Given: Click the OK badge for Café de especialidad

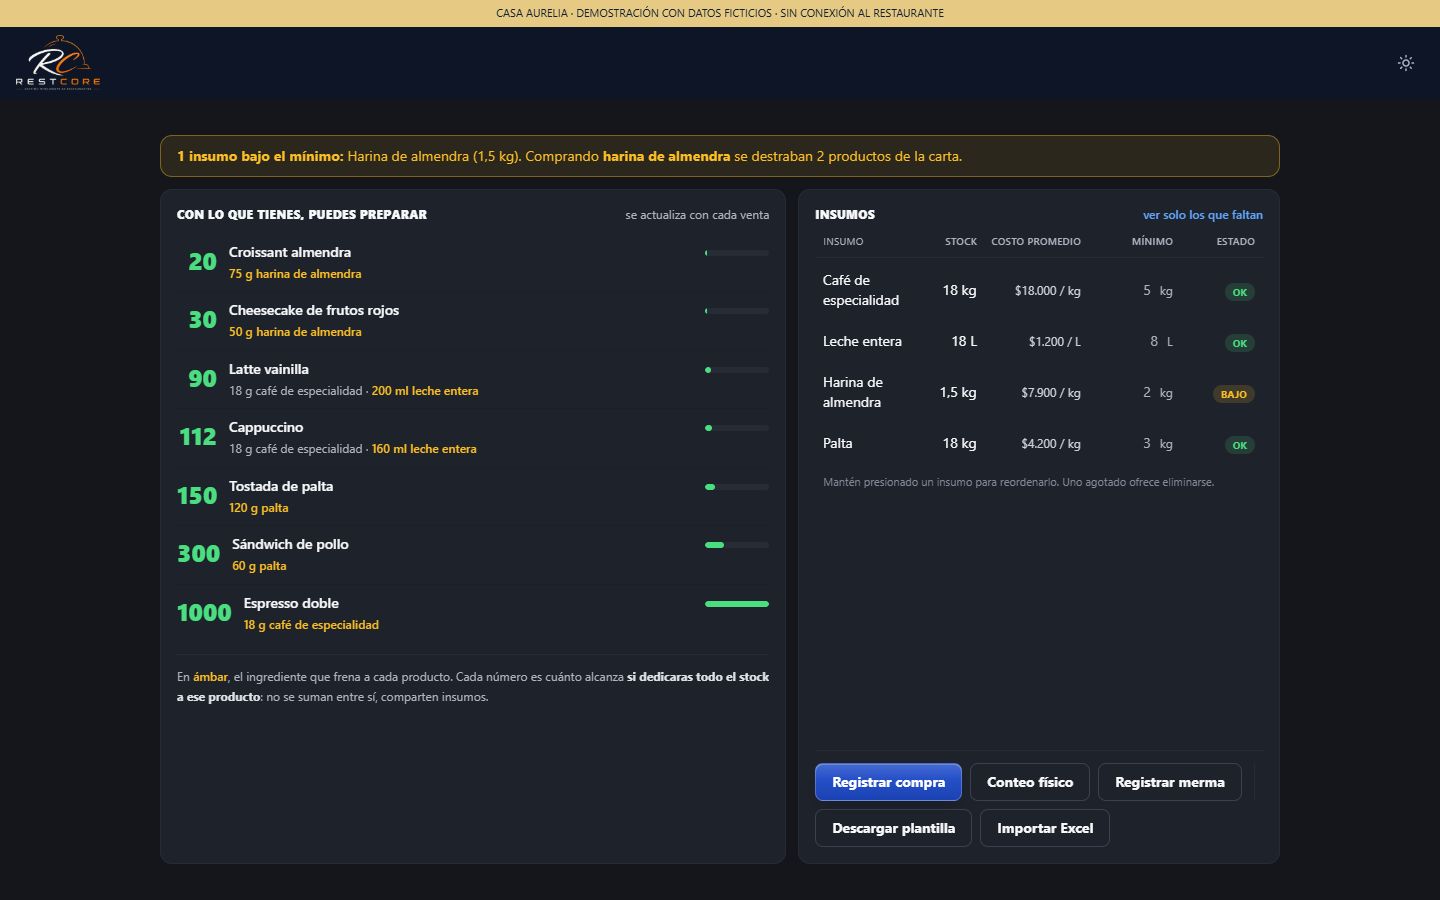Looking at the screenshot, I should pos(1240,292).
